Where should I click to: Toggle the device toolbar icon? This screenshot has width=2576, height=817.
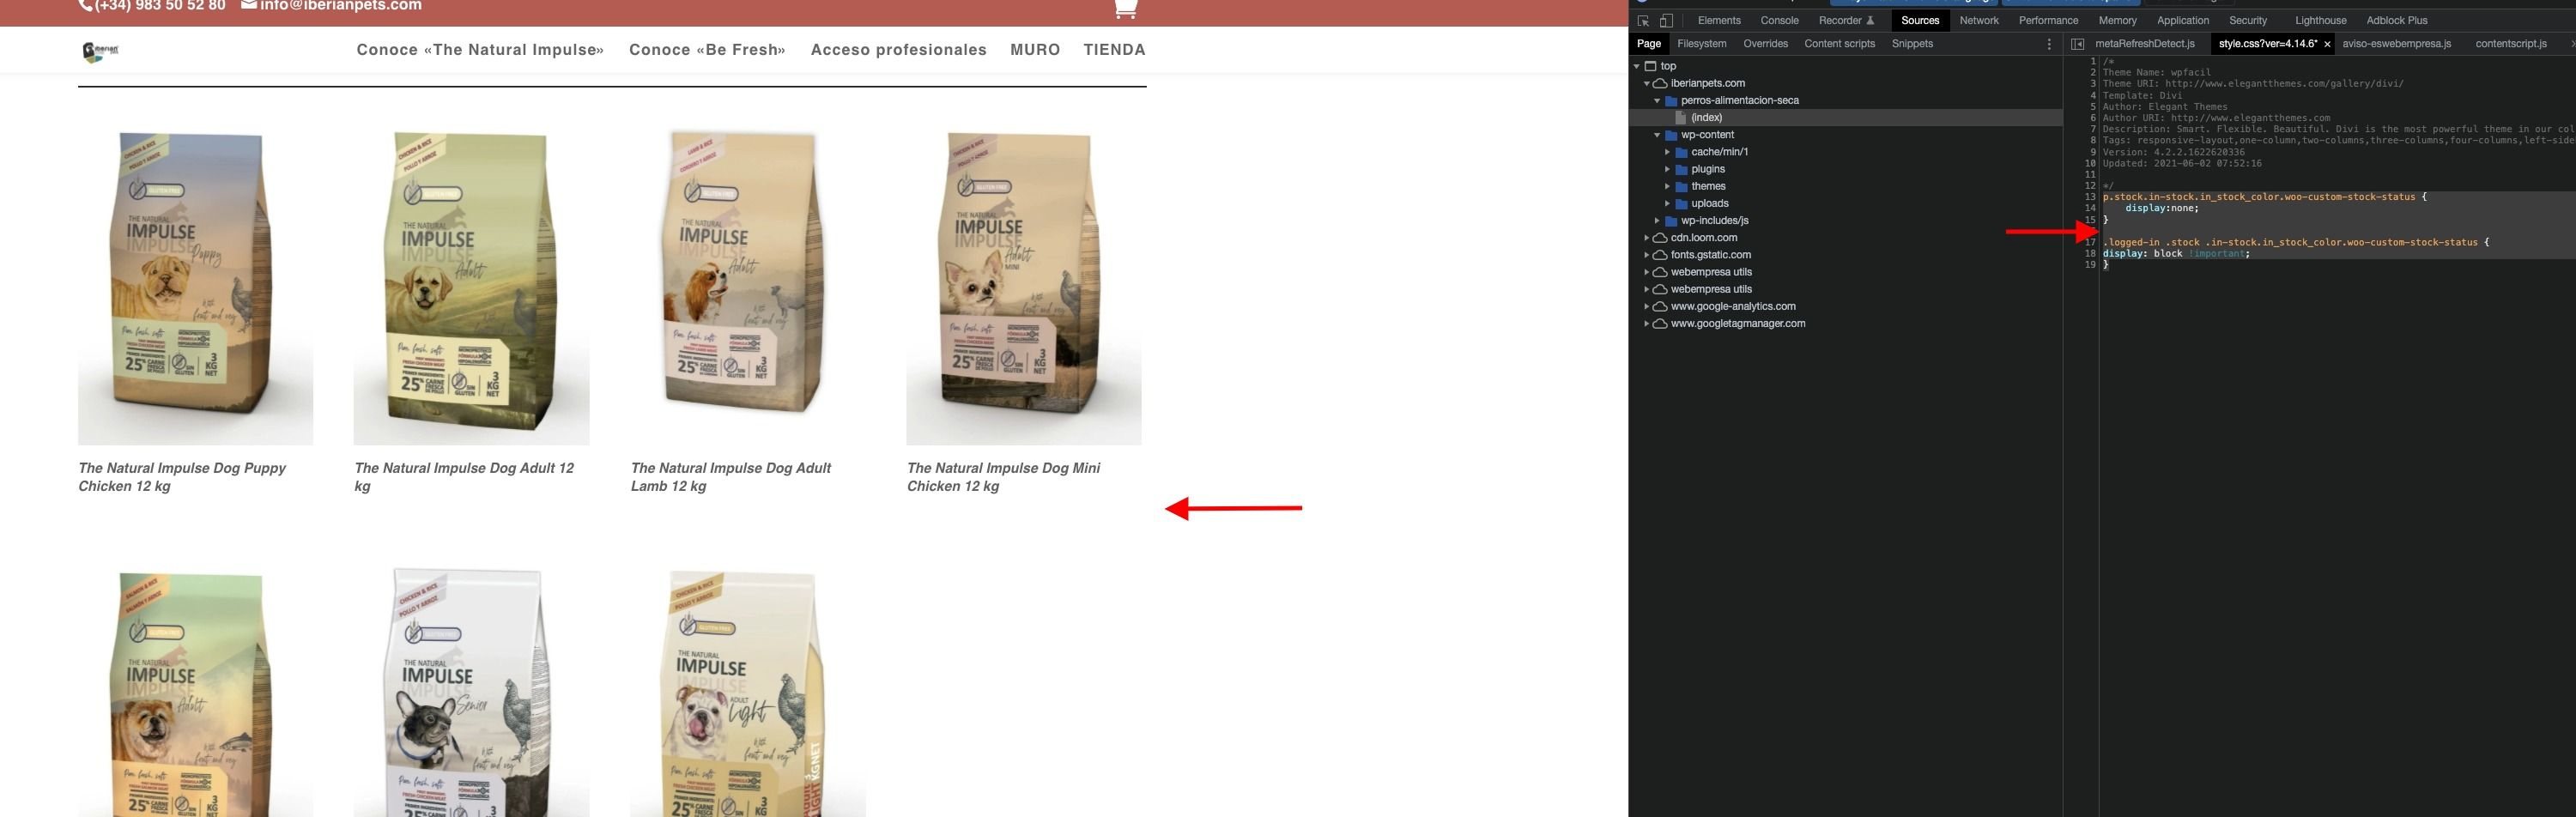1666,20
